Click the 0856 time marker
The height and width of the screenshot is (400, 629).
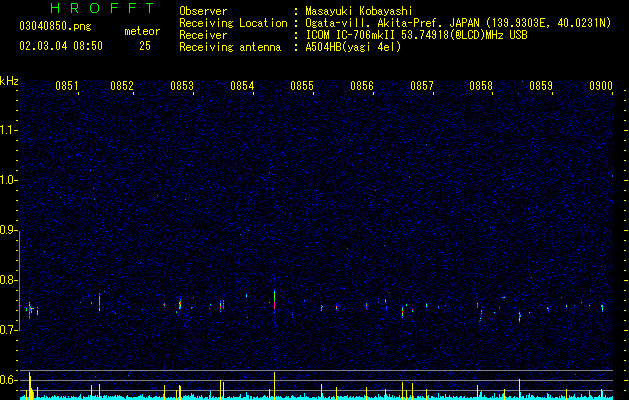(362, 86)
